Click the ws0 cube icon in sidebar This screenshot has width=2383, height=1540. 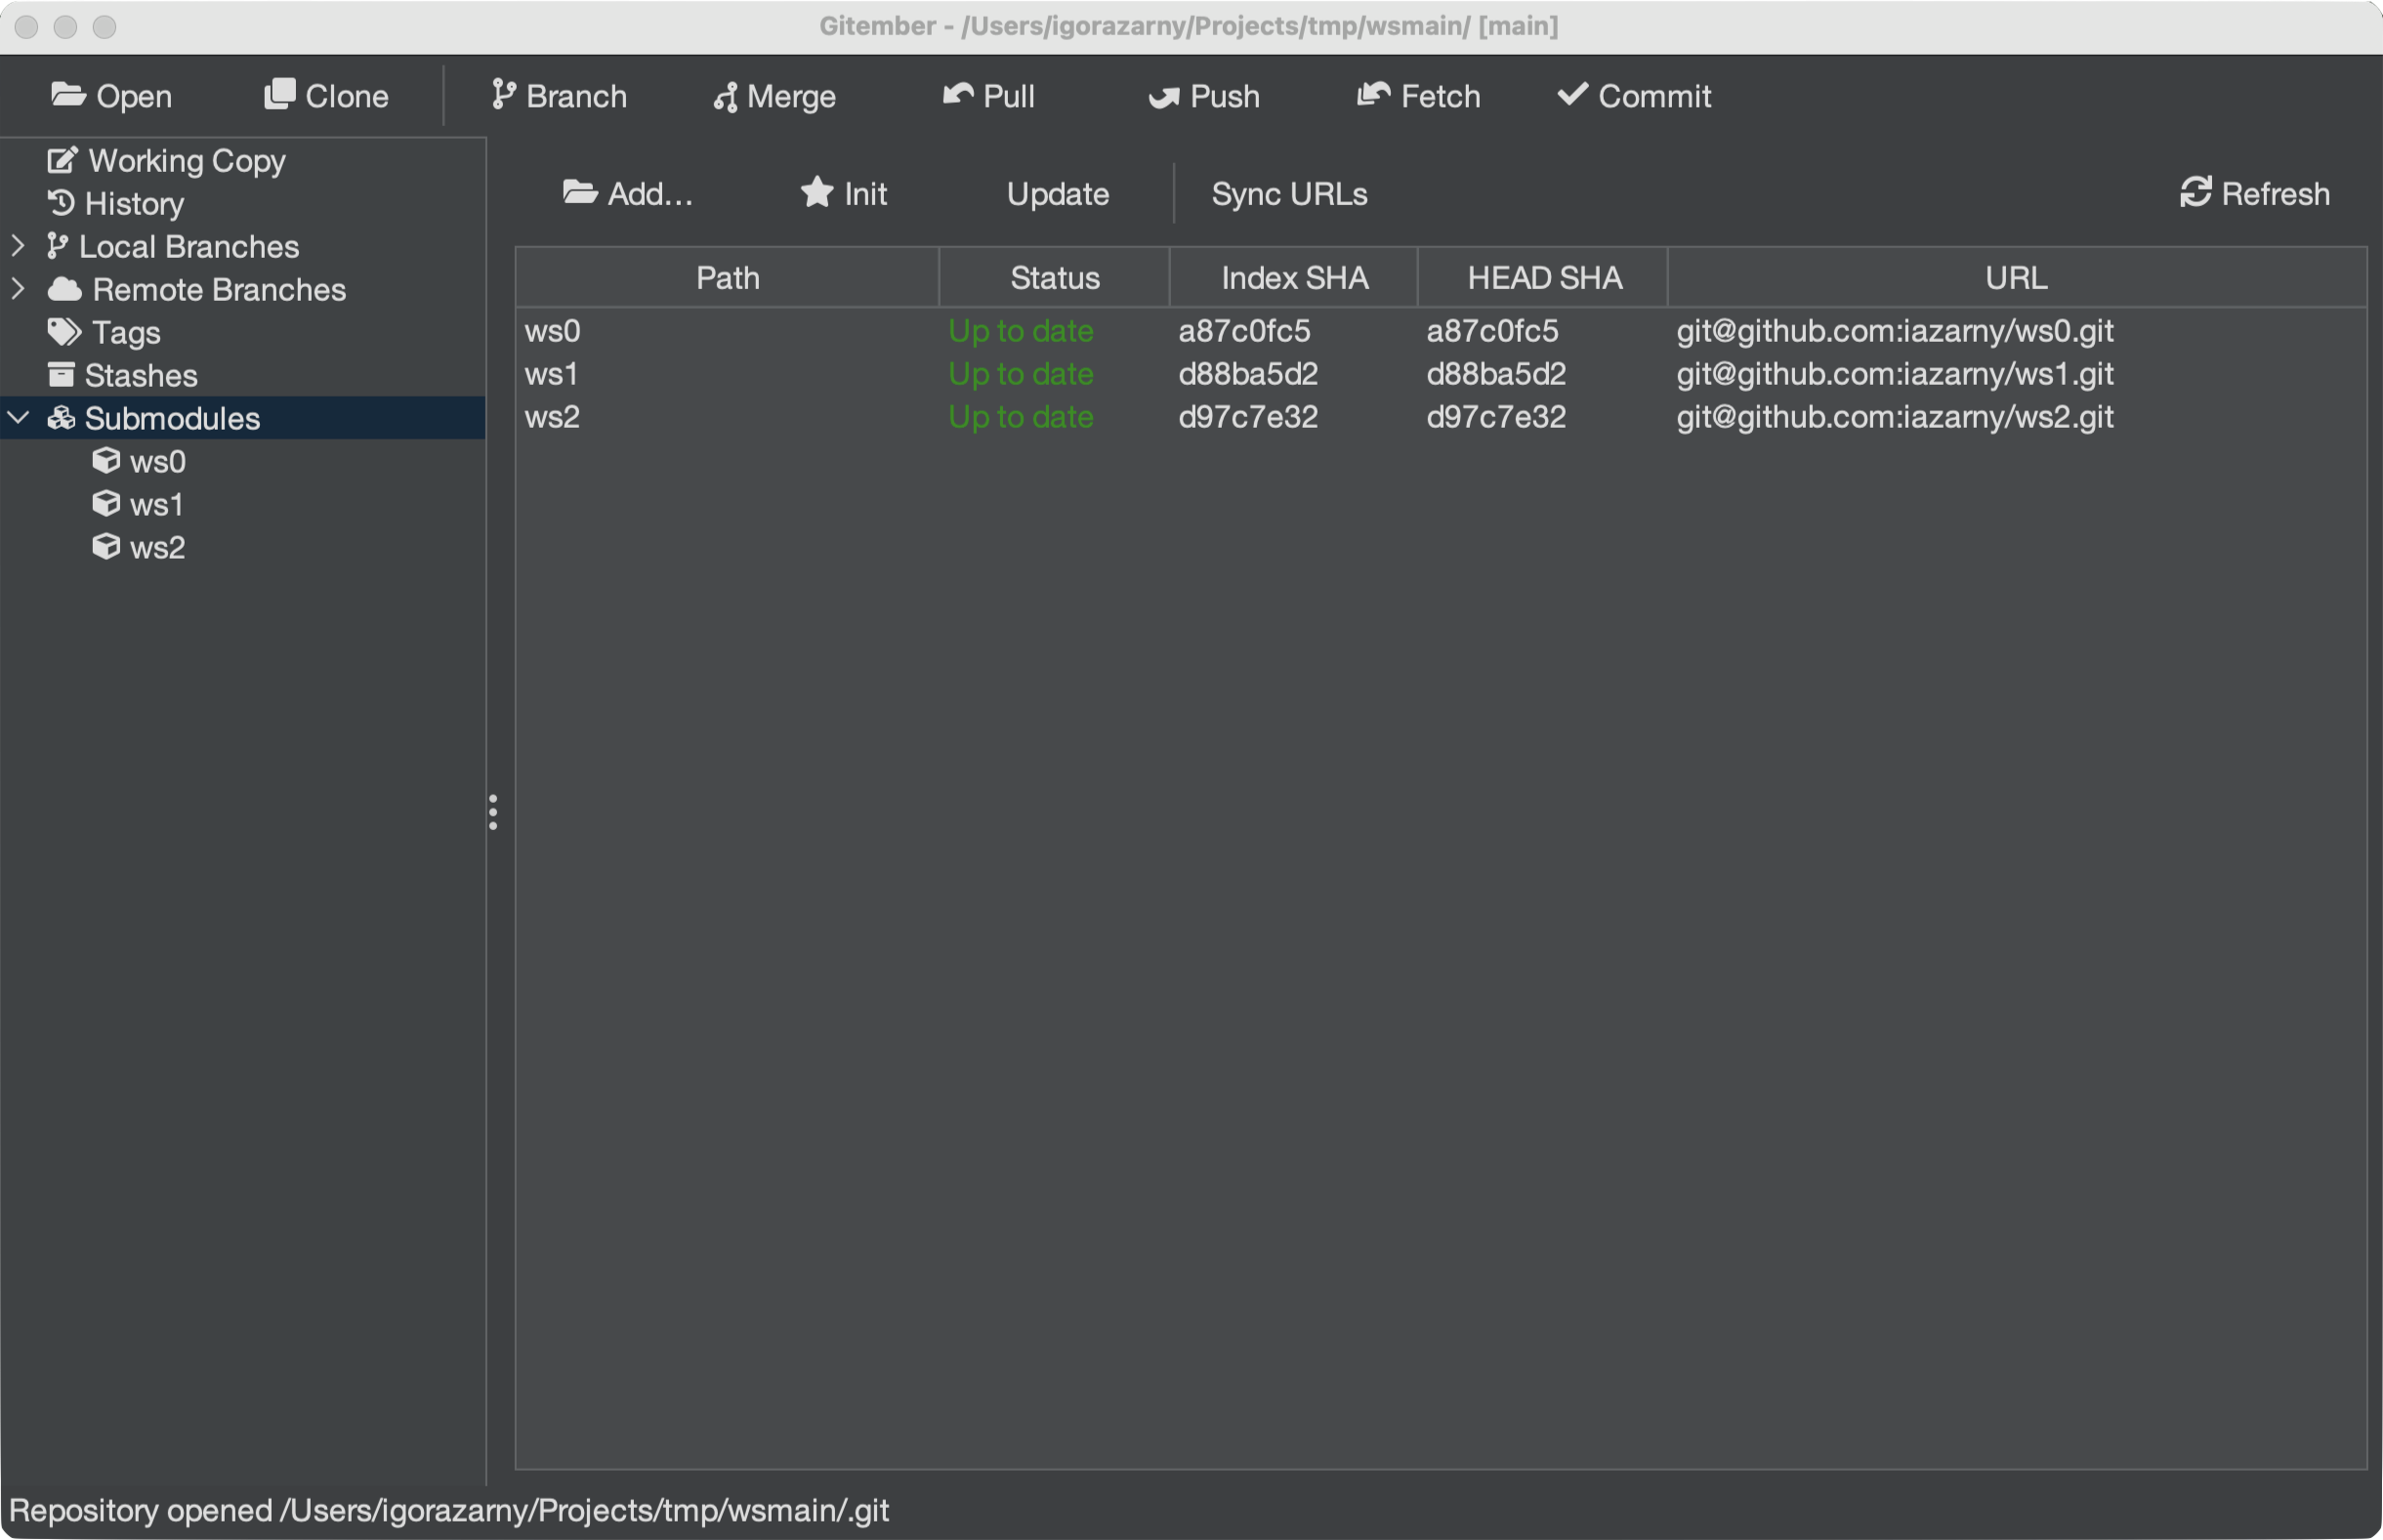[106, 460]
